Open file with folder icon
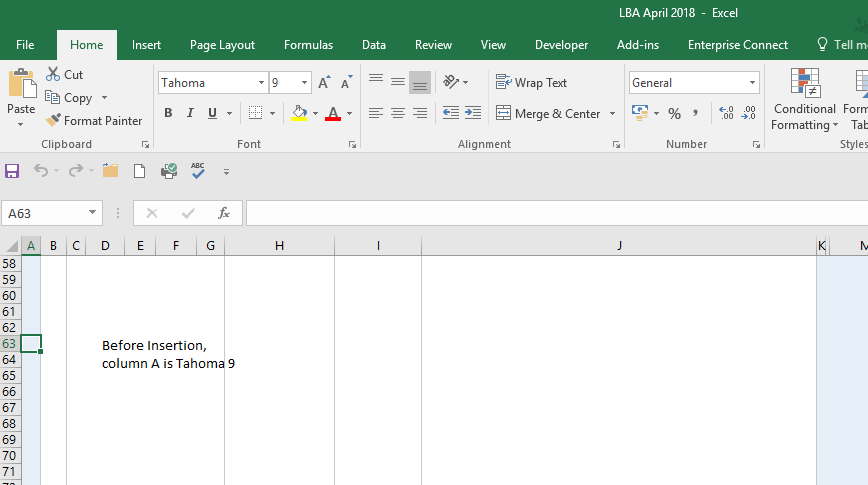Screen dimensions: 868x485 coord(110,171)
